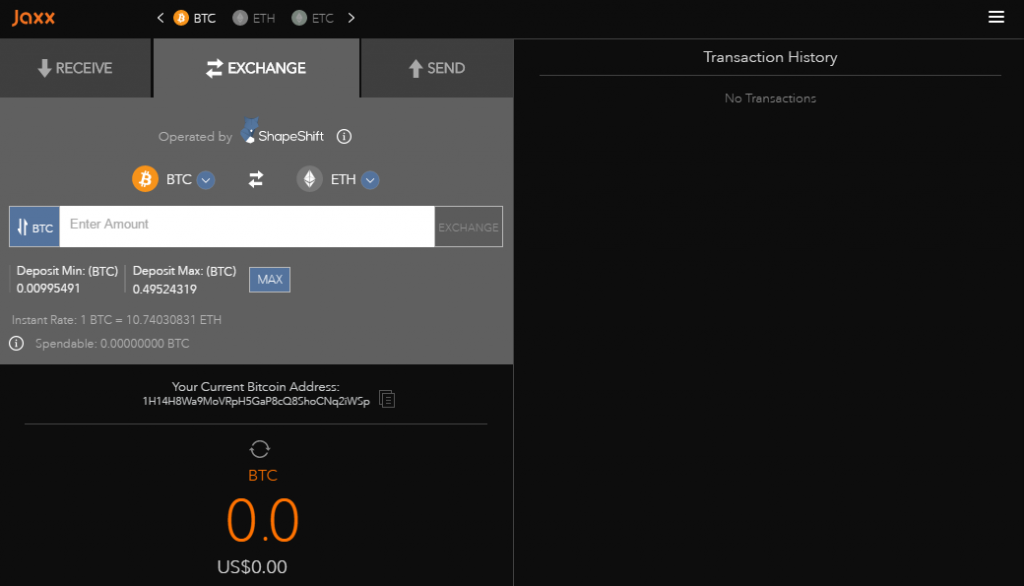
Task: Click the current Bitcoin address string
Action: [256, 401]
